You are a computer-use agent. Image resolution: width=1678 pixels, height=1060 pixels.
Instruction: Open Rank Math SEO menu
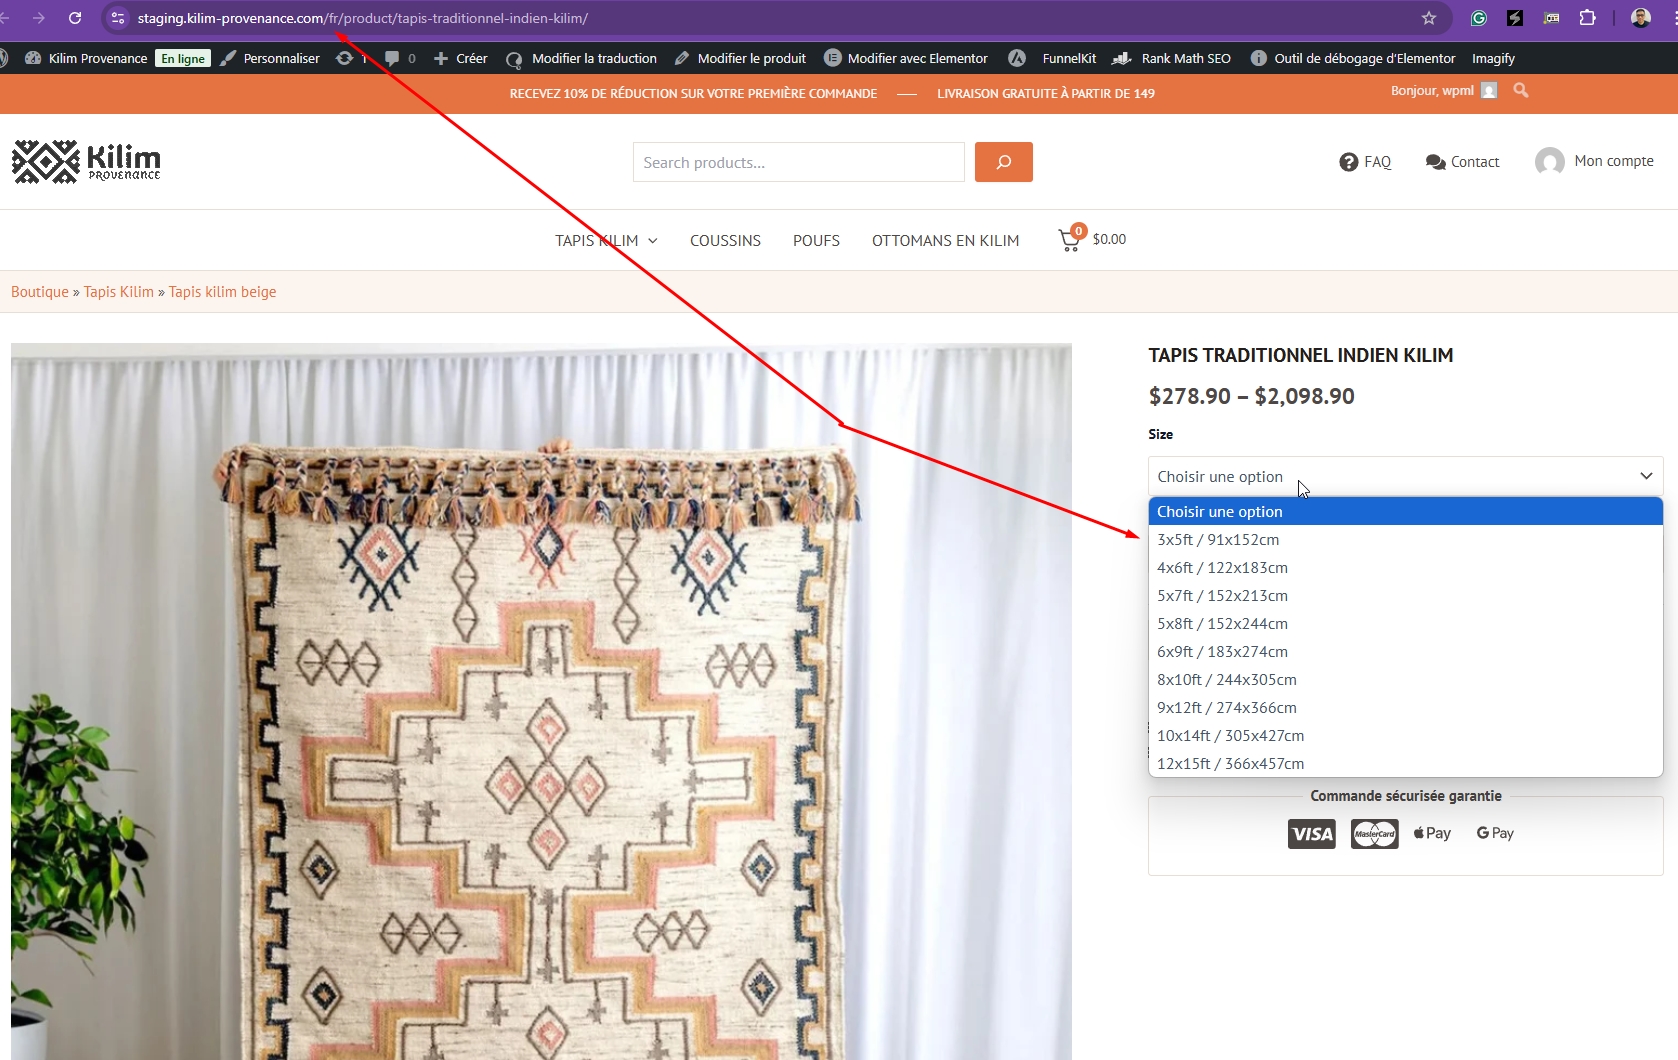(1172, 58)
